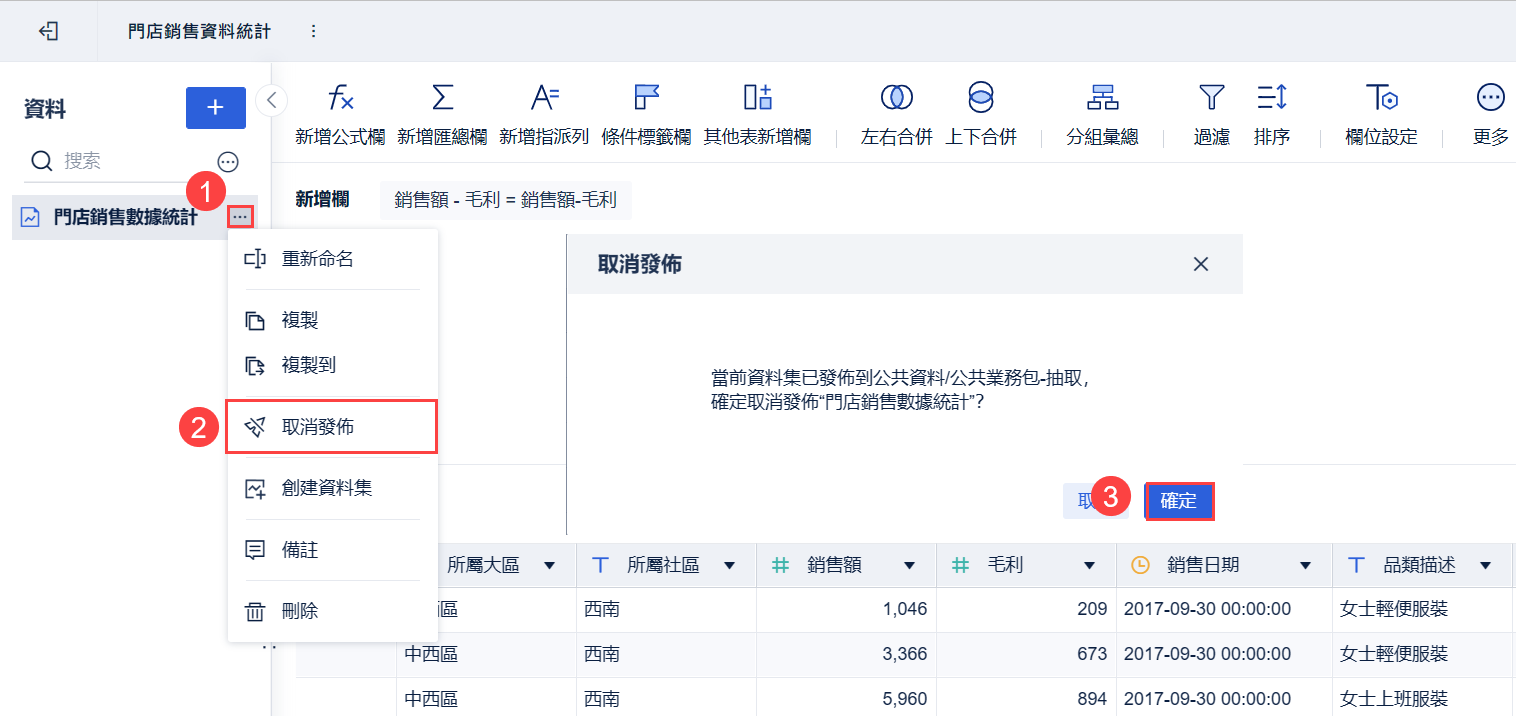Screen dimensions: 1516x716
Task: Click 上下合併 union icon
Action: click(981, 97)
